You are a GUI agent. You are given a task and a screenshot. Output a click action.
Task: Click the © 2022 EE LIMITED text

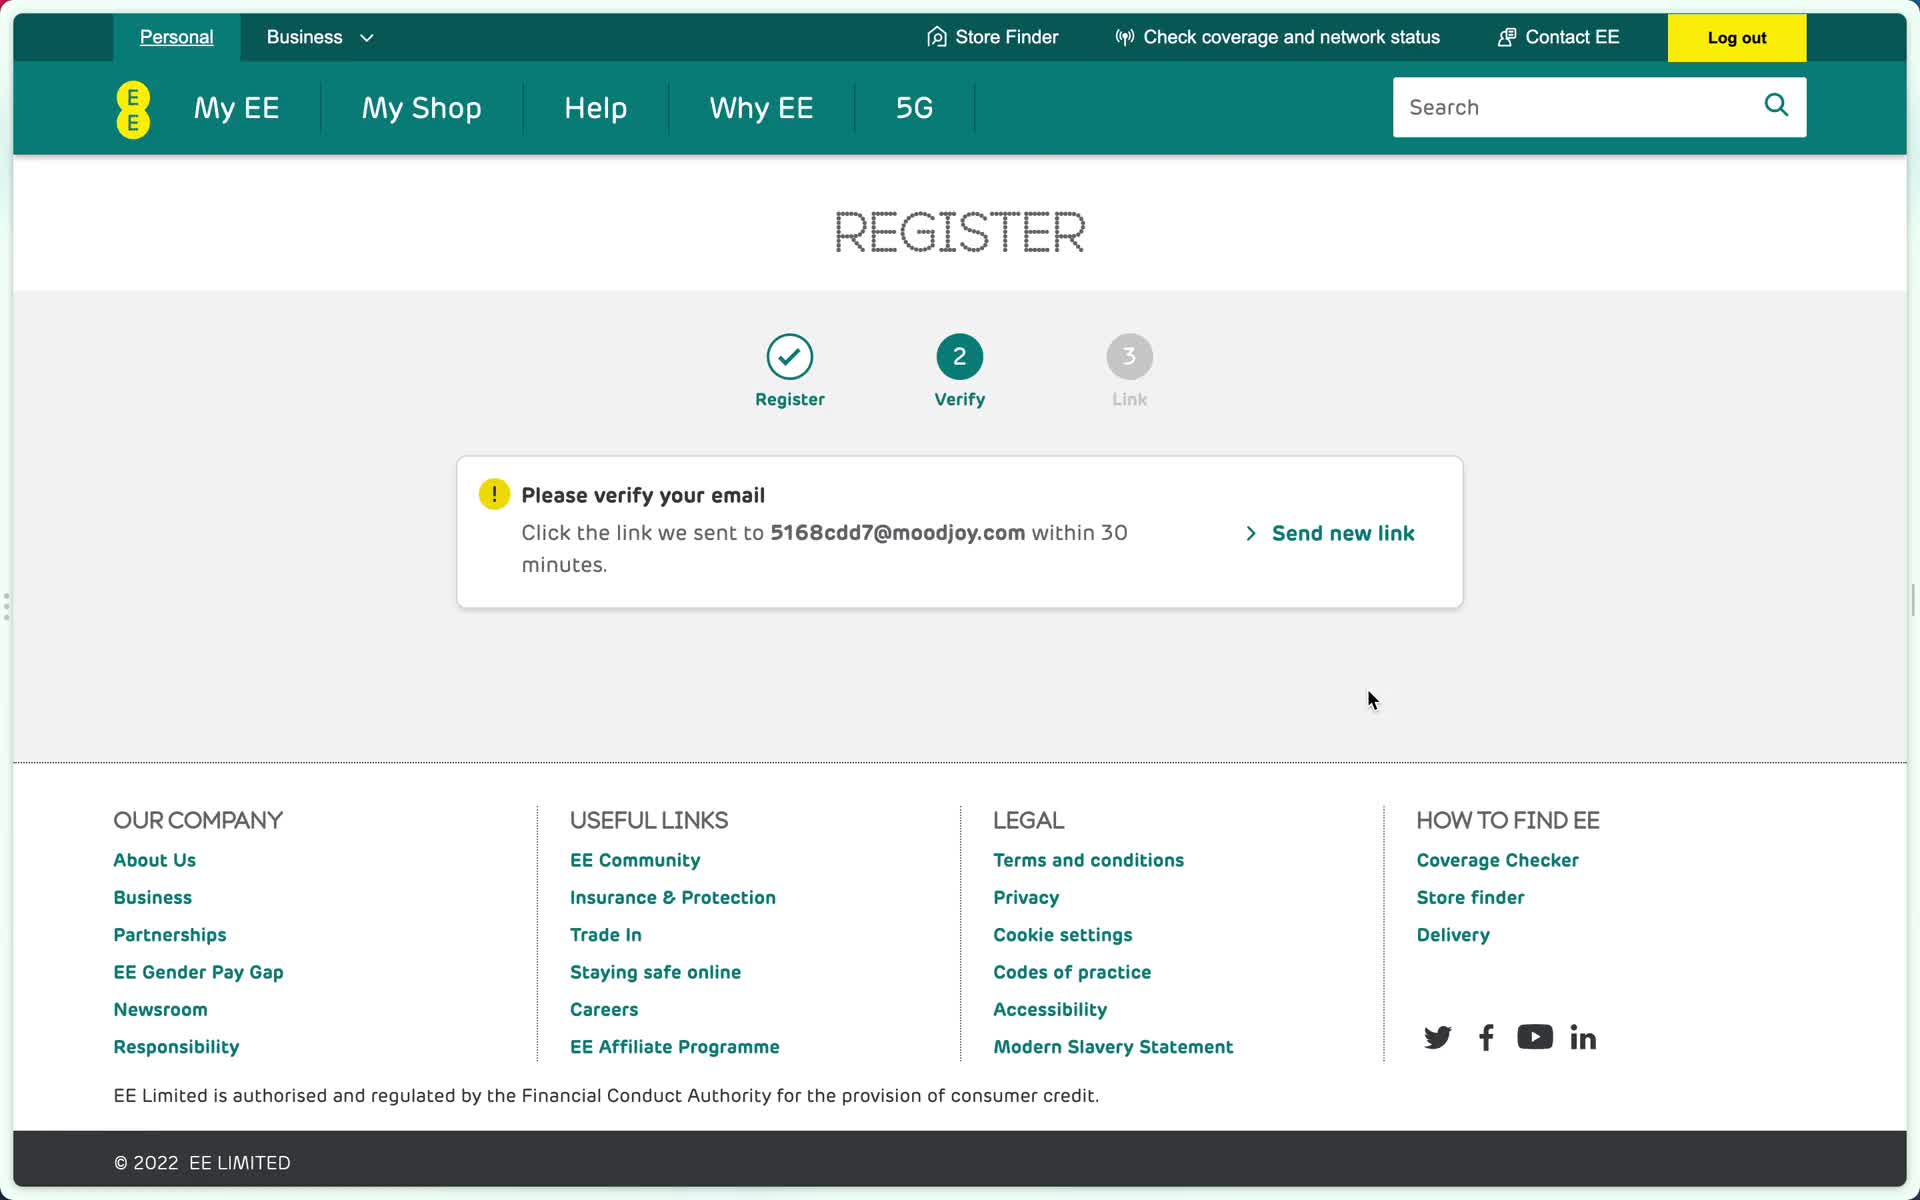(202, 1163)
